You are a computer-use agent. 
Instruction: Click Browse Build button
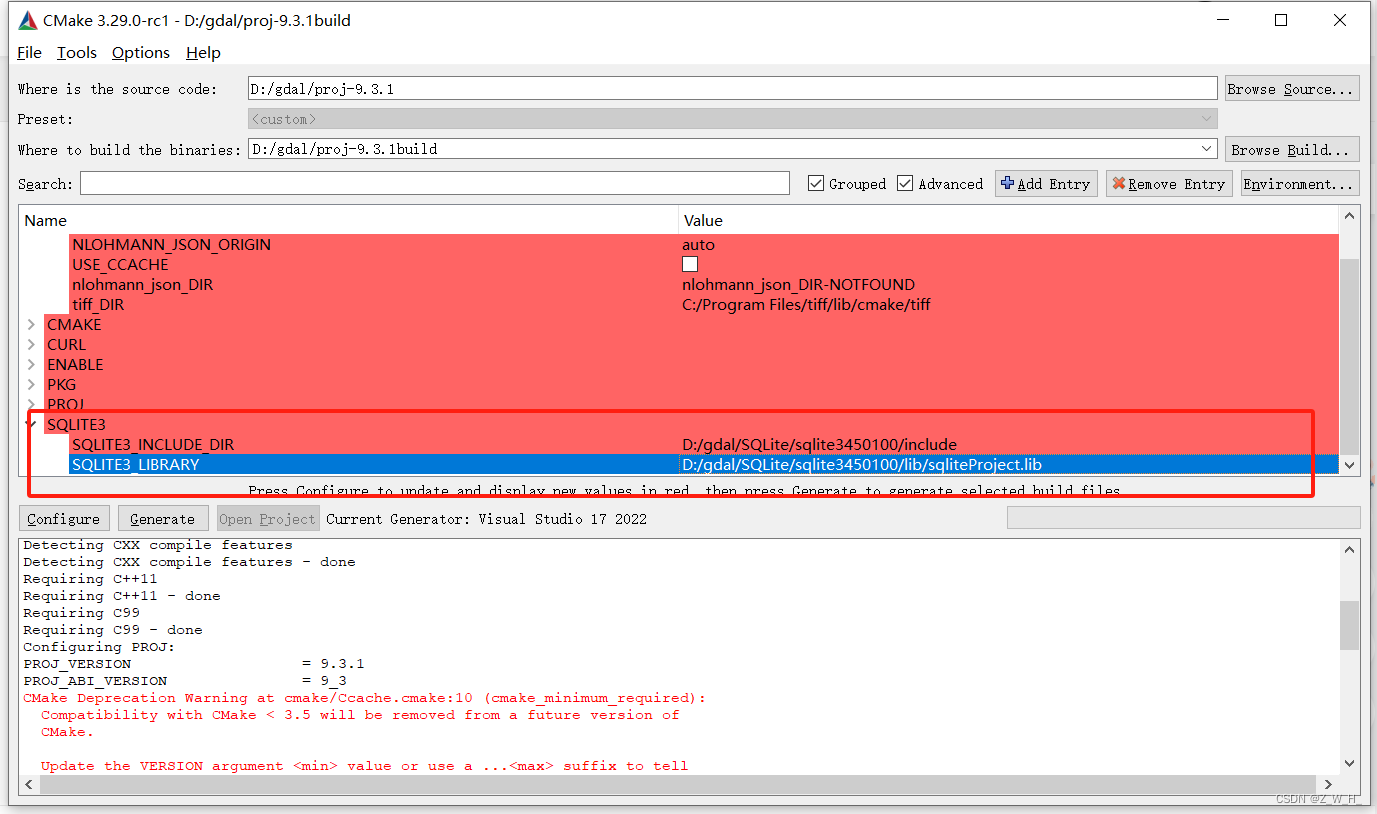[x=1292, y=149]
